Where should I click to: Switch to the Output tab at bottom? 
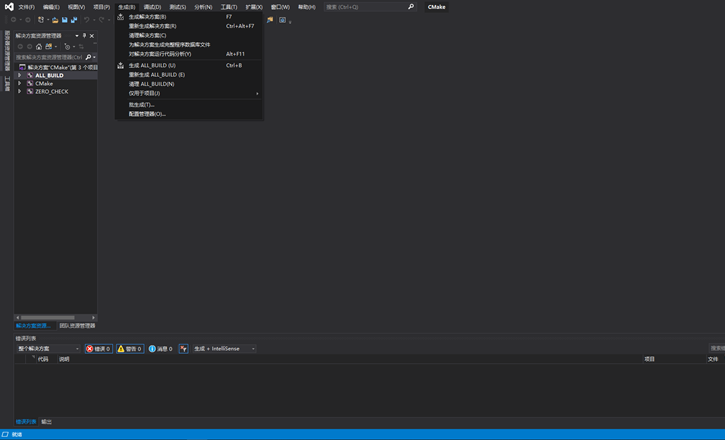(47, 422)
